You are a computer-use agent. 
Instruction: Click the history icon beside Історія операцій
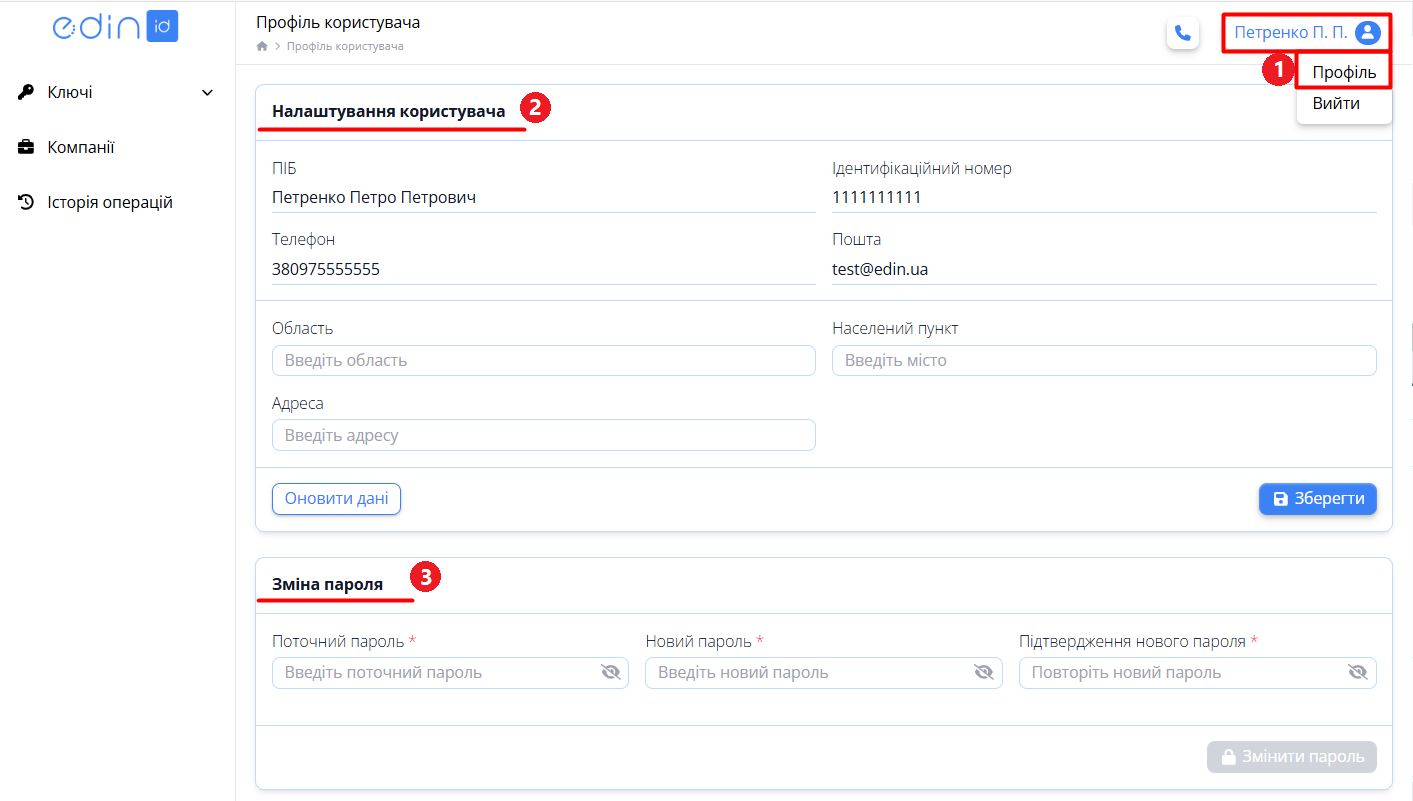point(26,202)
